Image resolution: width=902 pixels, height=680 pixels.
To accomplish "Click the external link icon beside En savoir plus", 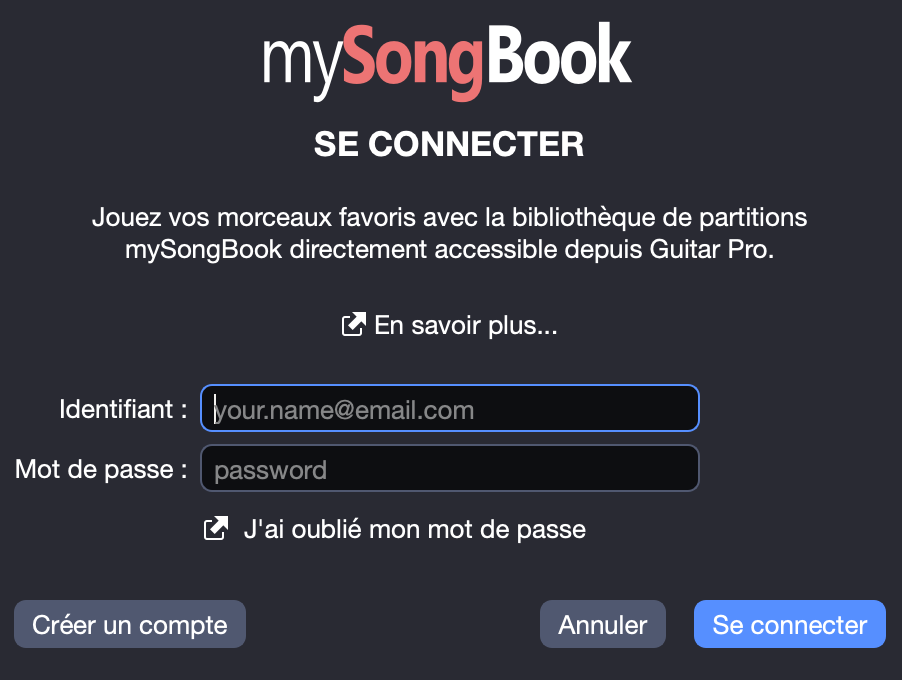I will pyautogui.click(x=353, y=324).
